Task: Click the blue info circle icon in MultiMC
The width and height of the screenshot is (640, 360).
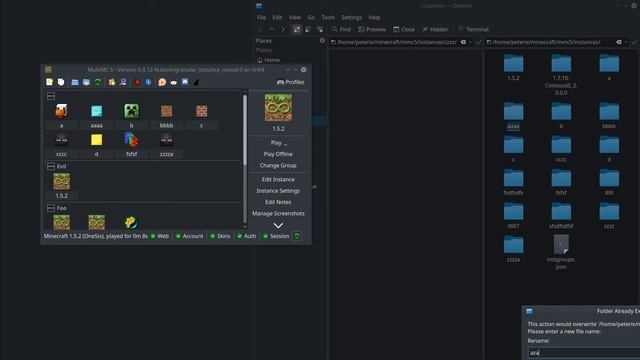Action: point(148,82)
